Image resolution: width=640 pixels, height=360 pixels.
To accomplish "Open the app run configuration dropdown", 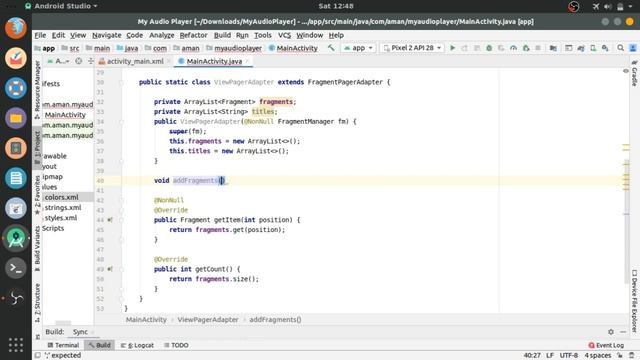I will [x=358, y=48].
